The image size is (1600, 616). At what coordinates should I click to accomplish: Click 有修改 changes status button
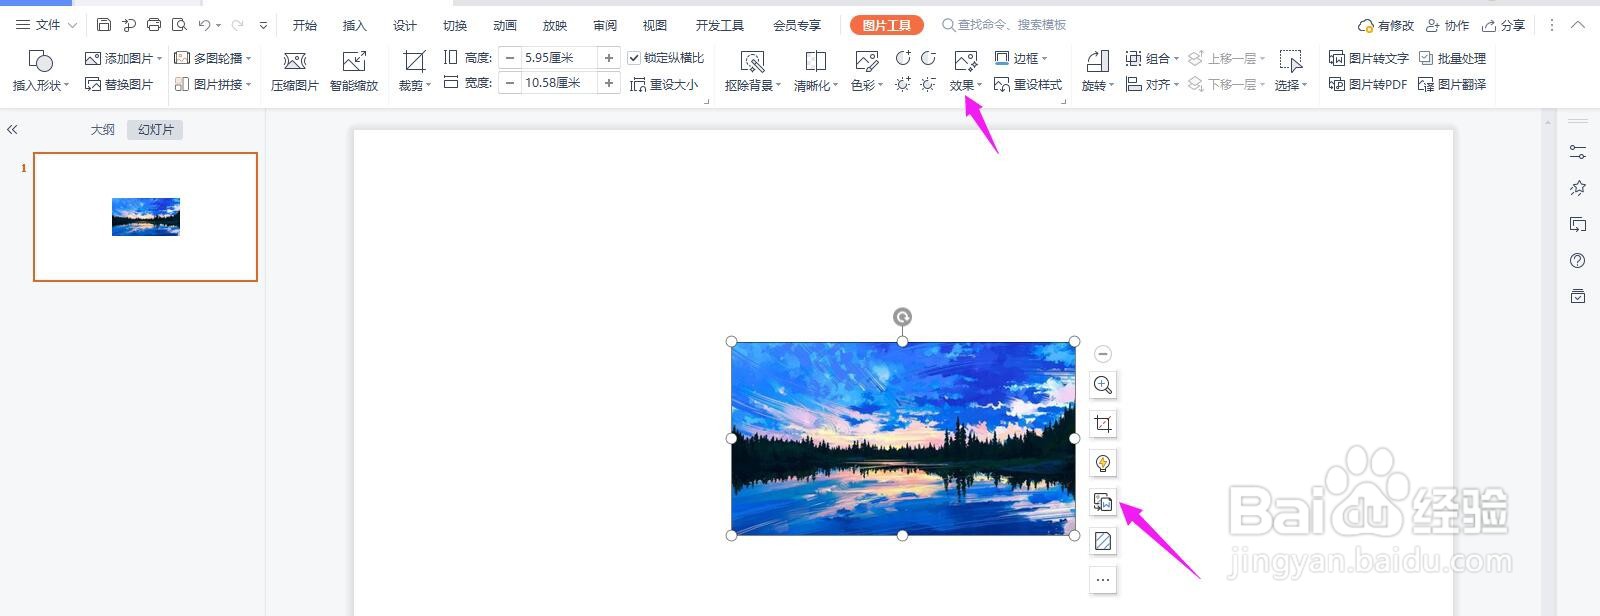point(1386,25)
